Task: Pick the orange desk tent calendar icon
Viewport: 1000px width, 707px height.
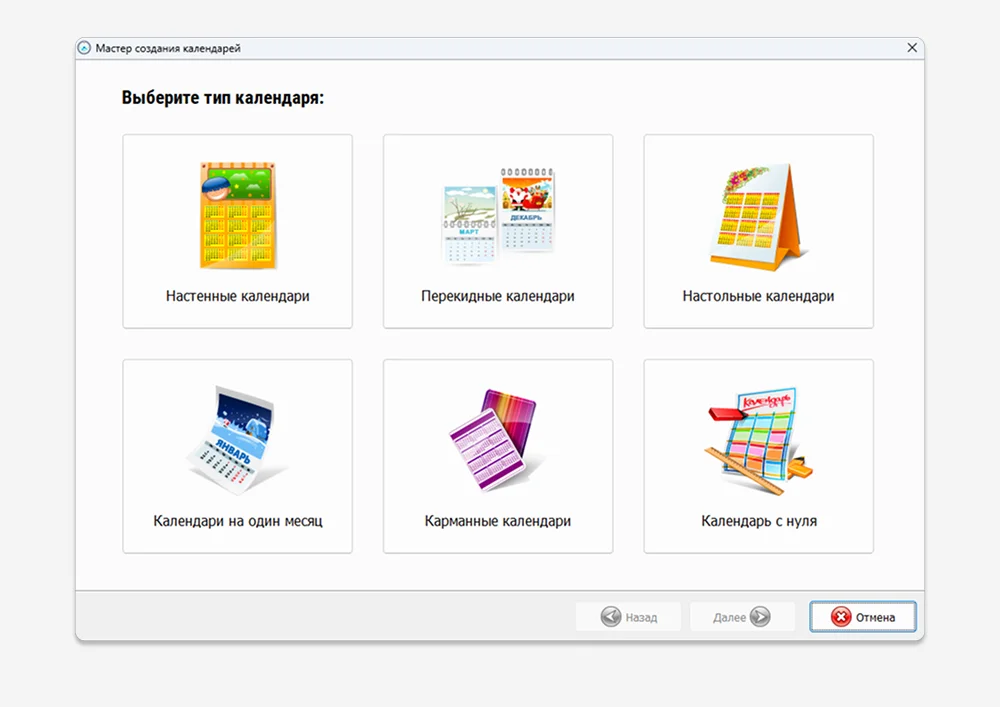Action: (758, 217)
